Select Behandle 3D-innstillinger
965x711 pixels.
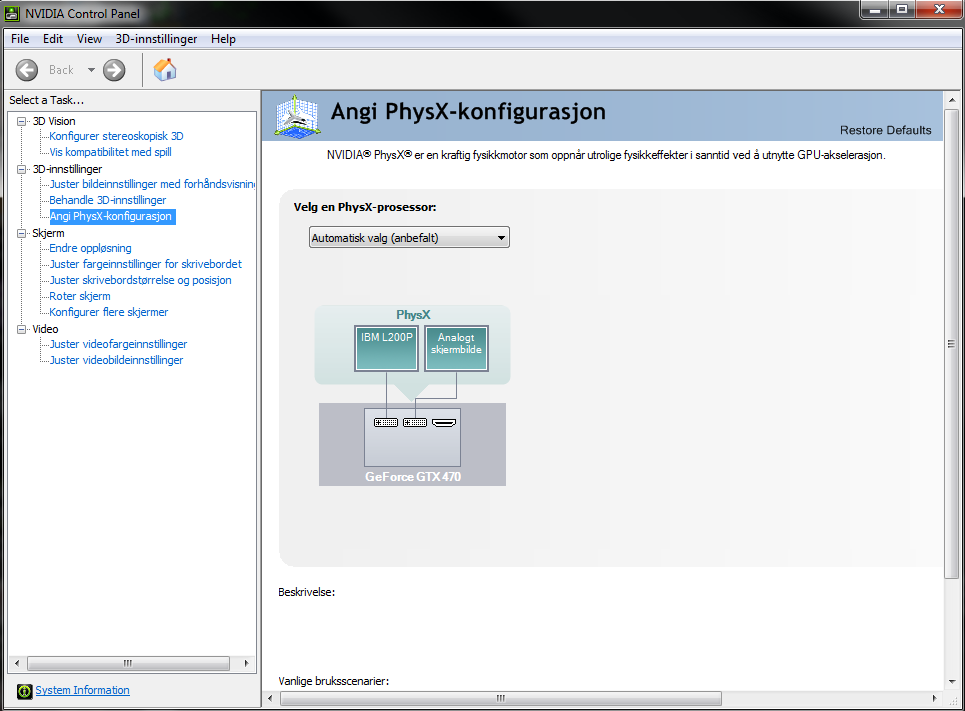pyautogui.click(x=108, y=200)
